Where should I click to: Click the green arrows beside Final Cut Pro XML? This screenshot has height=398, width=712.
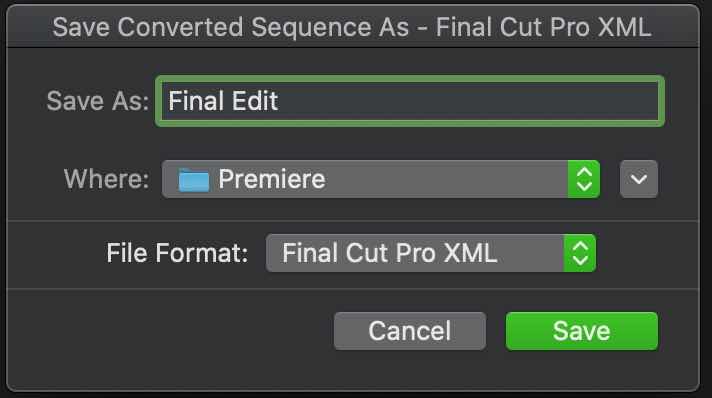coord(580,253)
